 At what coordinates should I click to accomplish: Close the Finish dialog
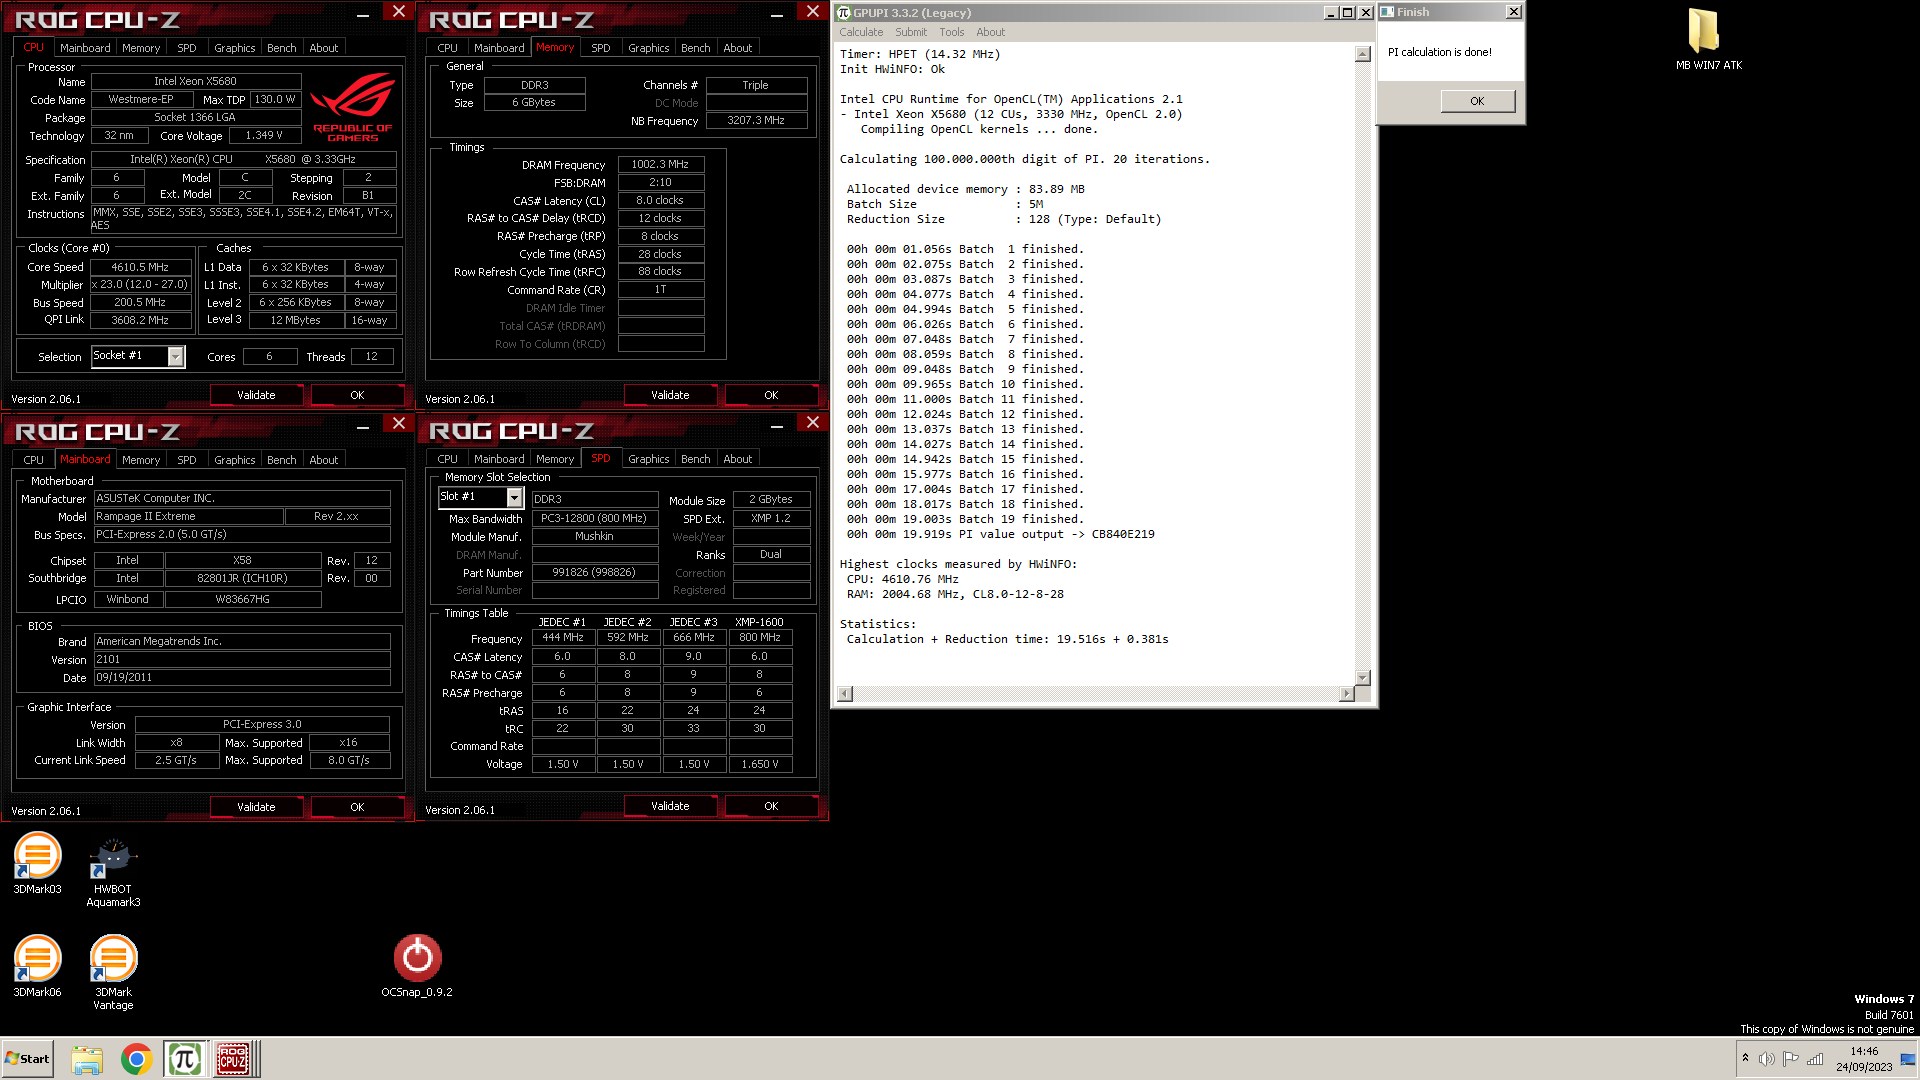1513,12
